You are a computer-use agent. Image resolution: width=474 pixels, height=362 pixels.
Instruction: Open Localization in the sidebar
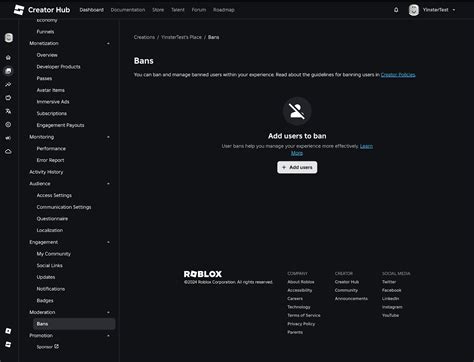tap(50, 230)
